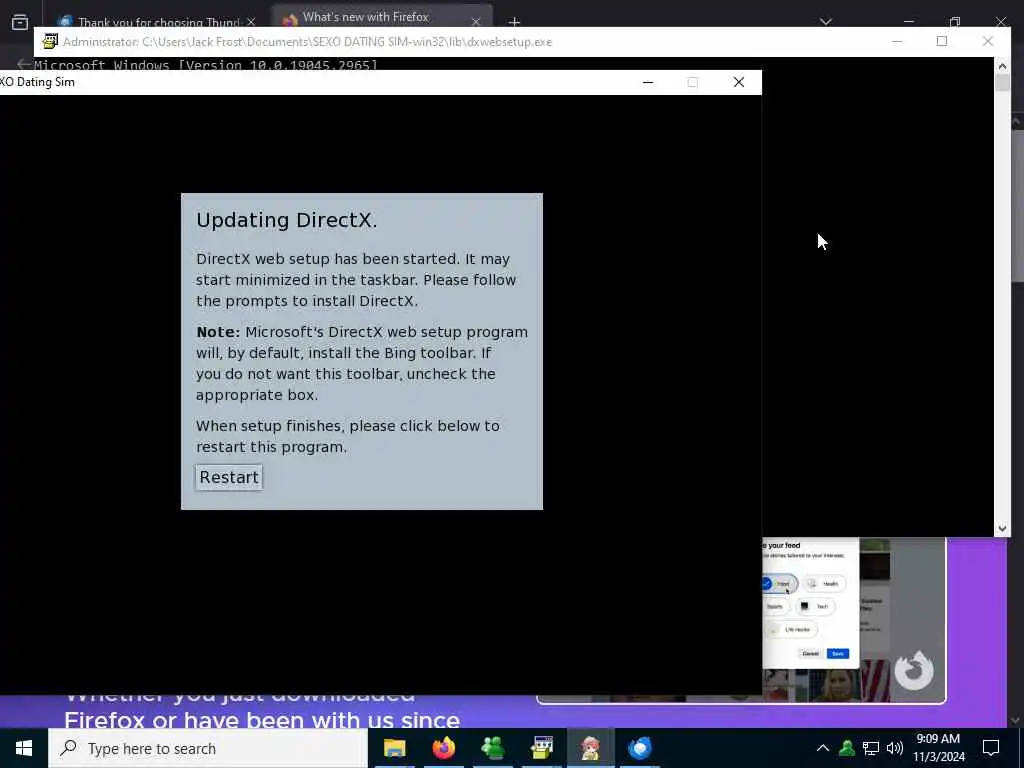Click the 'Type here to search' box

[208, 748]
